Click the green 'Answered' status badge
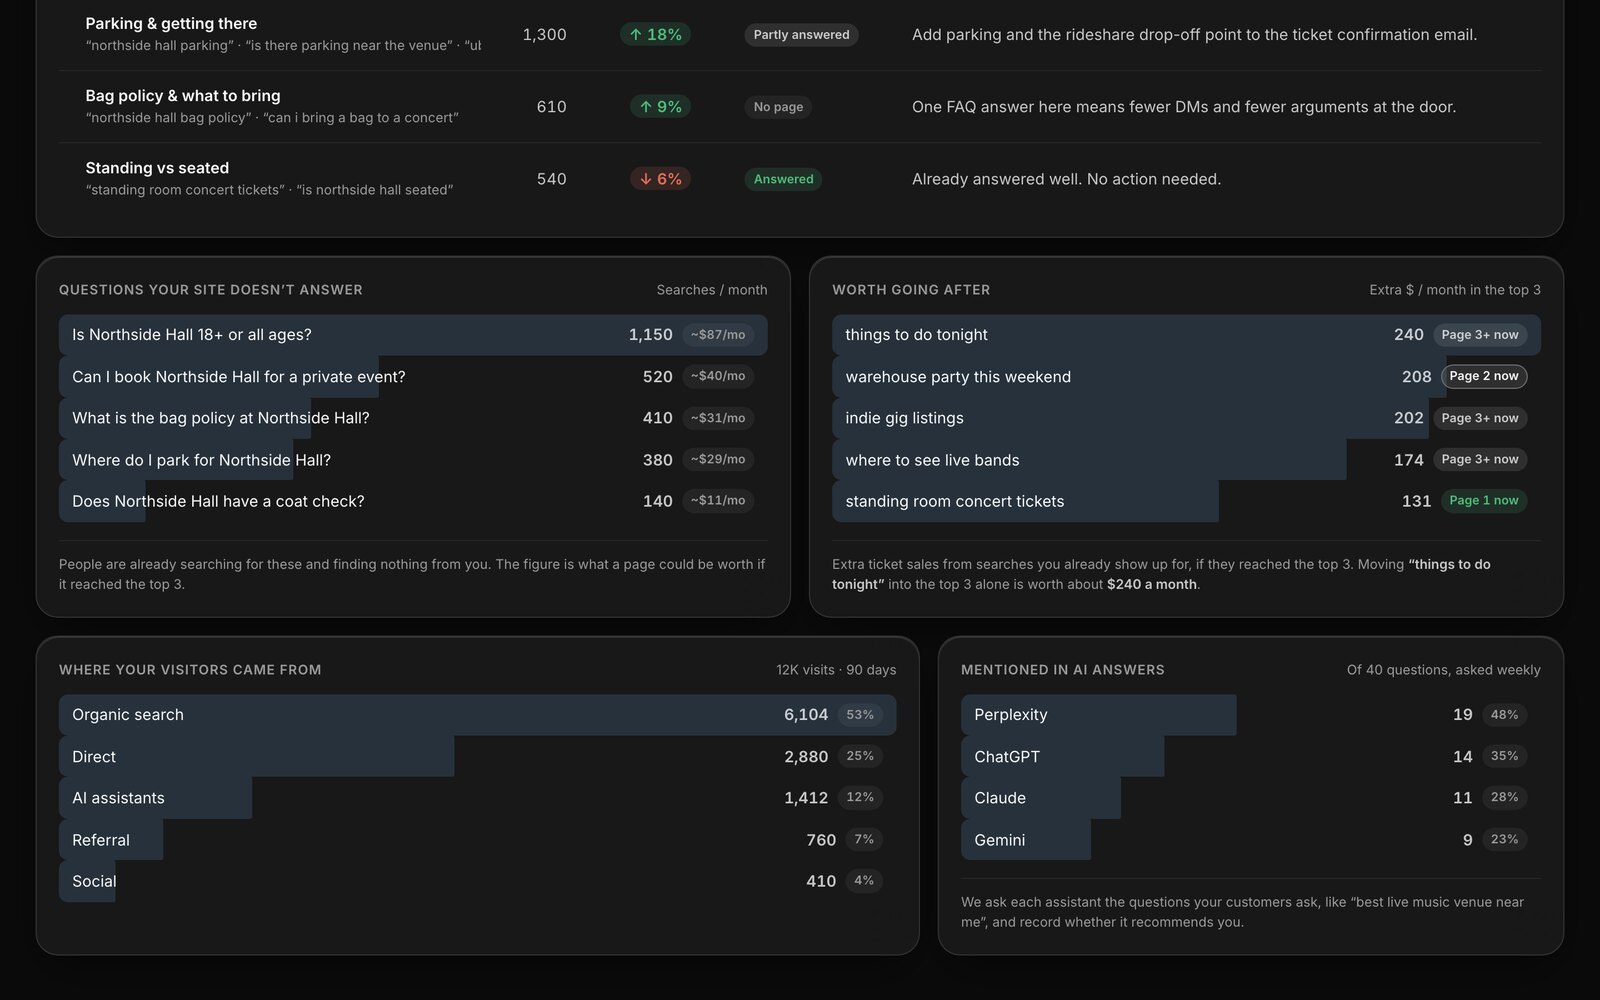This screenshot has width=1600, height=1000. (x=783, y=179)
